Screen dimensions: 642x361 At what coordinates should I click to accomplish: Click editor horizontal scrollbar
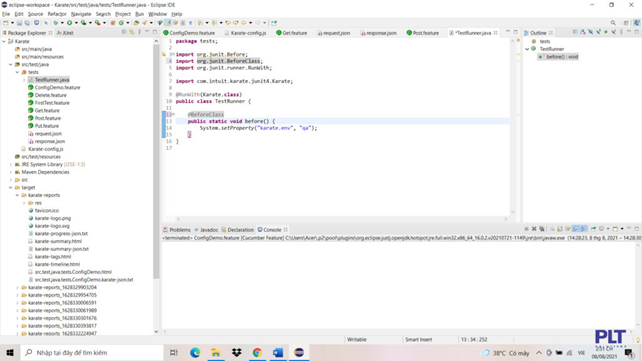[341, 219]
